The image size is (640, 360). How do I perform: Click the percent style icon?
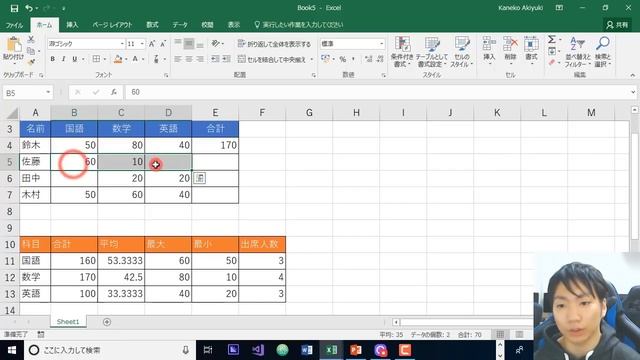[343, 59]
